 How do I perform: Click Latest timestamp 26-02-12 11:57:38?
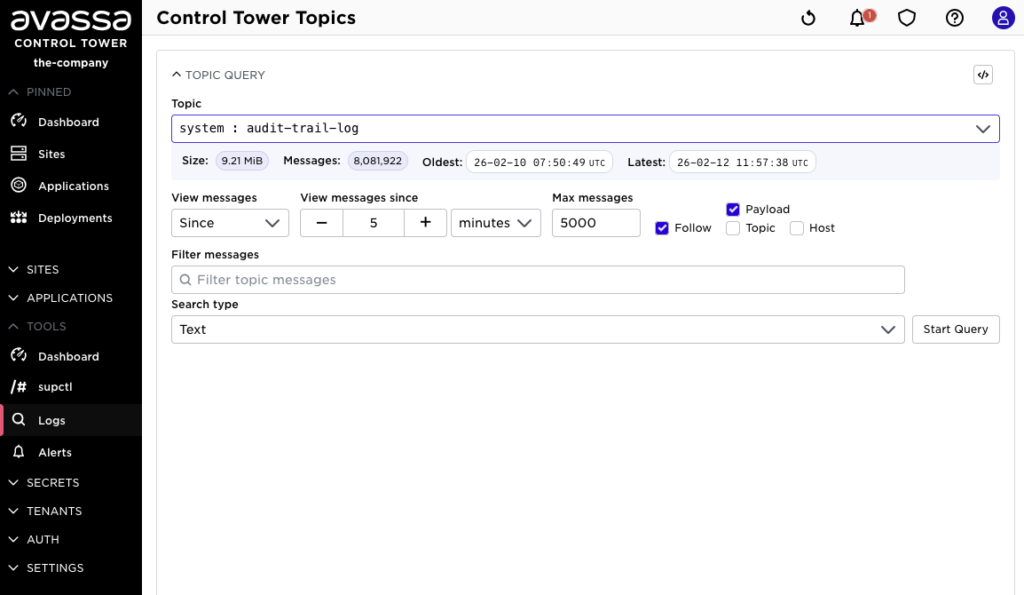coord(742,162)
